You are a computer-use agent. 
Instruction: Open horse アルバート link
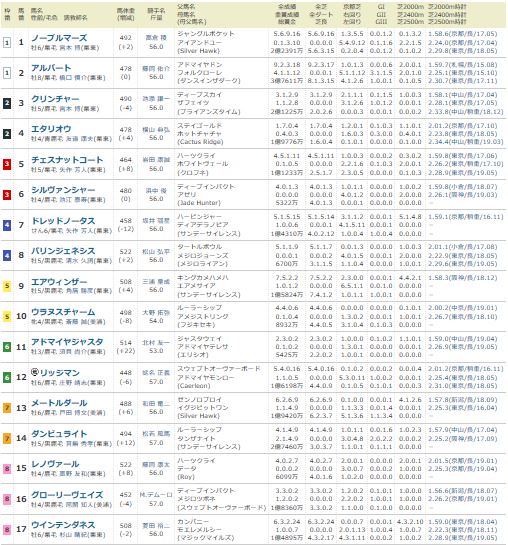point(51,68)
